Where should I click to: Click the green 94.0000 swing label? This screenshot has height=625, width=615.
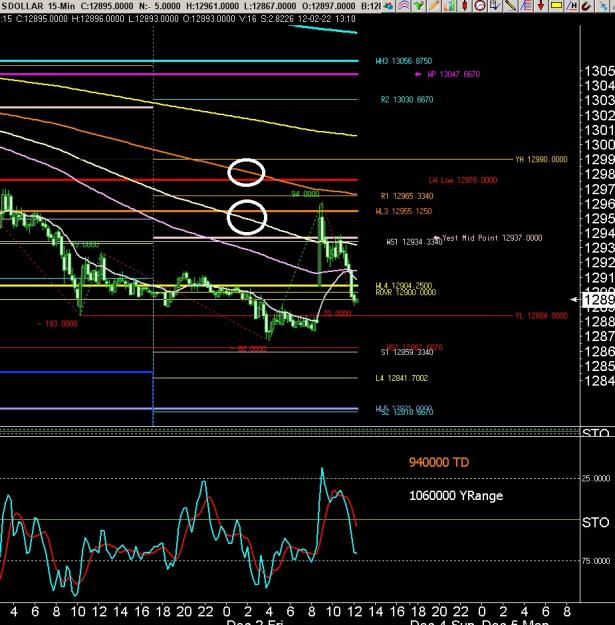coord(305,194)
